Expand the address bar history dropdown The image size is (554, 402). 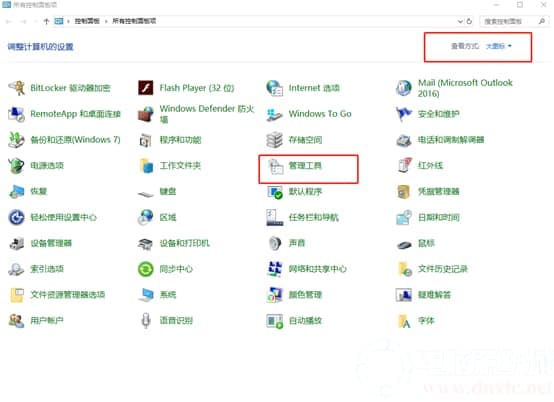point(460,21)
